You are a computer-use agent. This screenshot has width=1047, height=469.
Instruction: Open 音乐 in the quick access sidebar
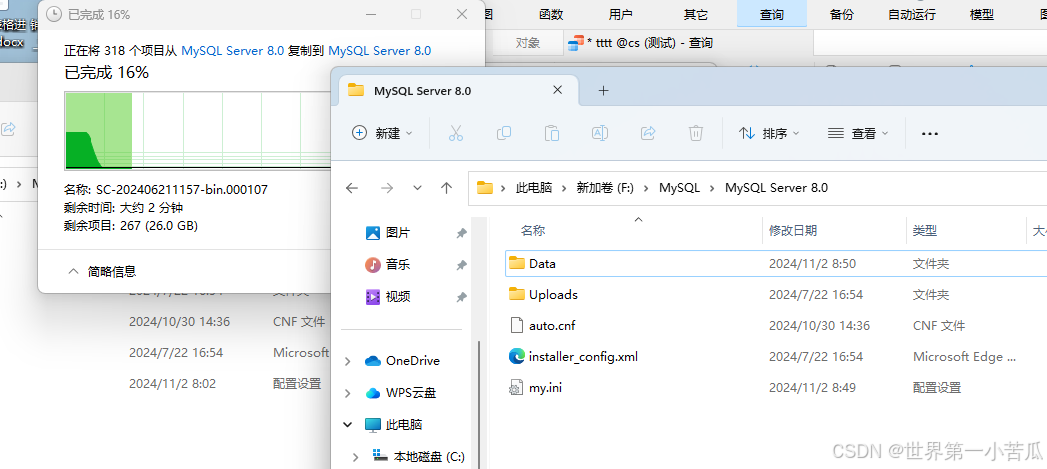[398, 265]
